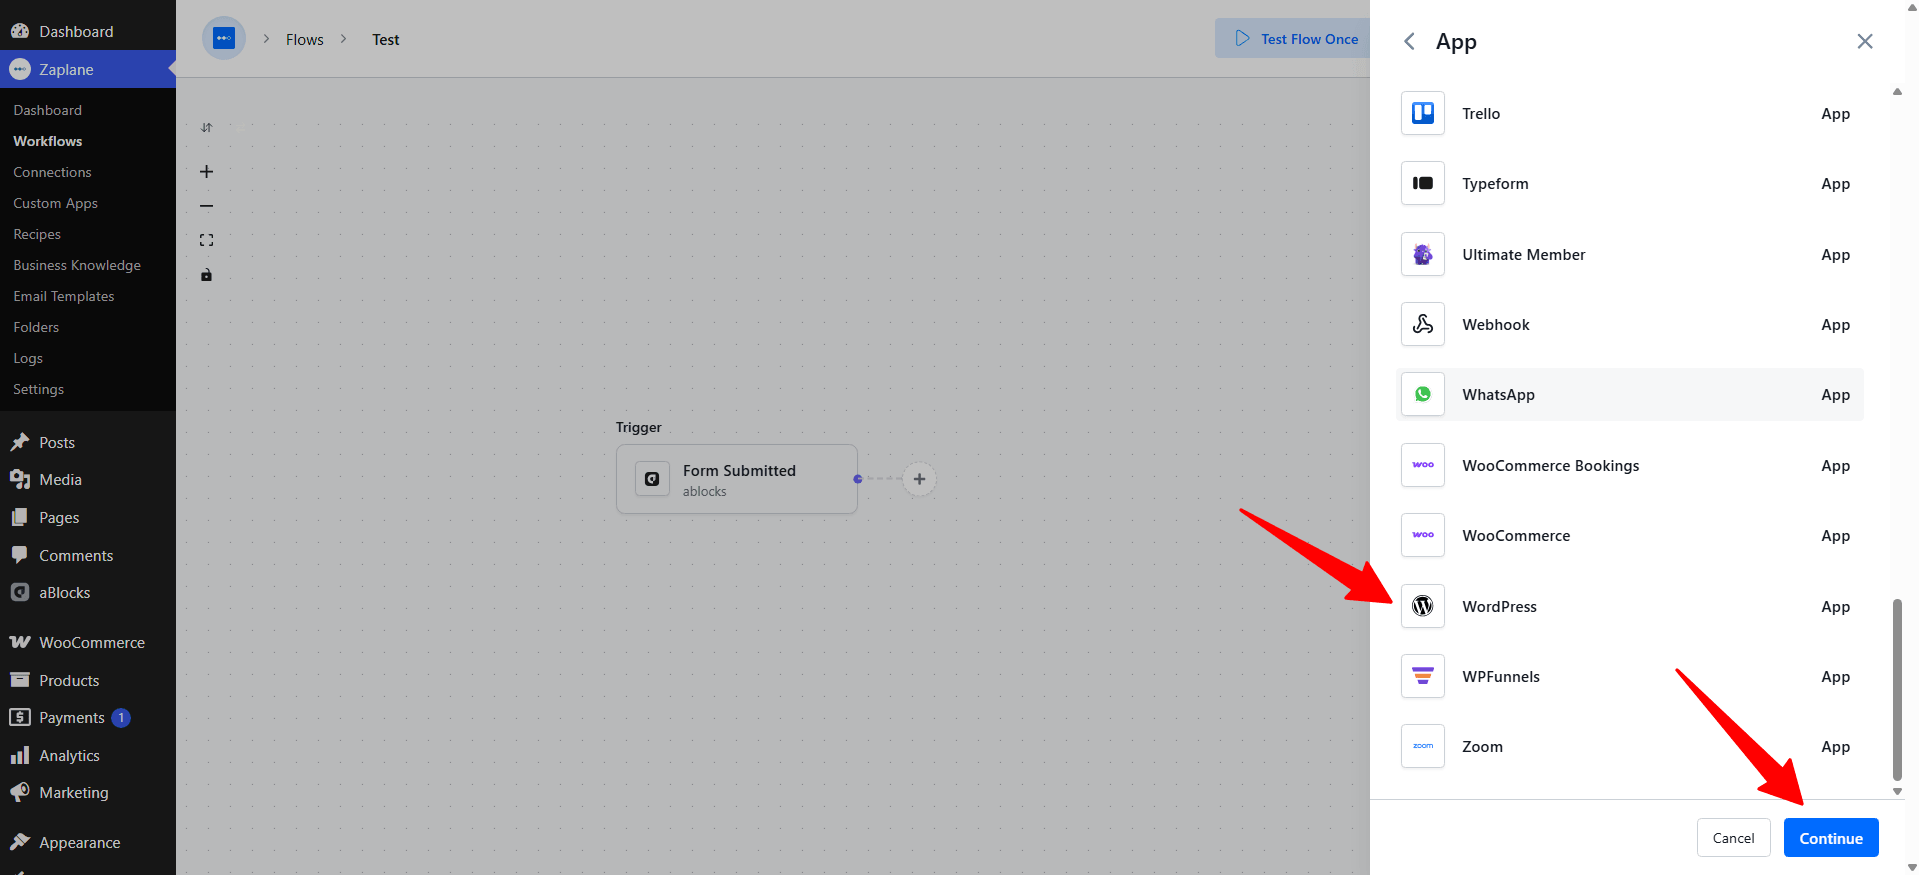The image size is (1919, 875).
Task: Open the aBlocks menu
Action: point(88,593)
